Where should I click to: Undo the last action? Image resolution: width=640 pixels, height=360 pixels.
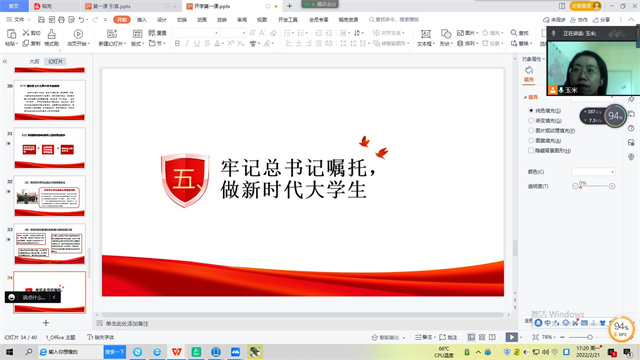pyautogui.click(x=81, y=20)
